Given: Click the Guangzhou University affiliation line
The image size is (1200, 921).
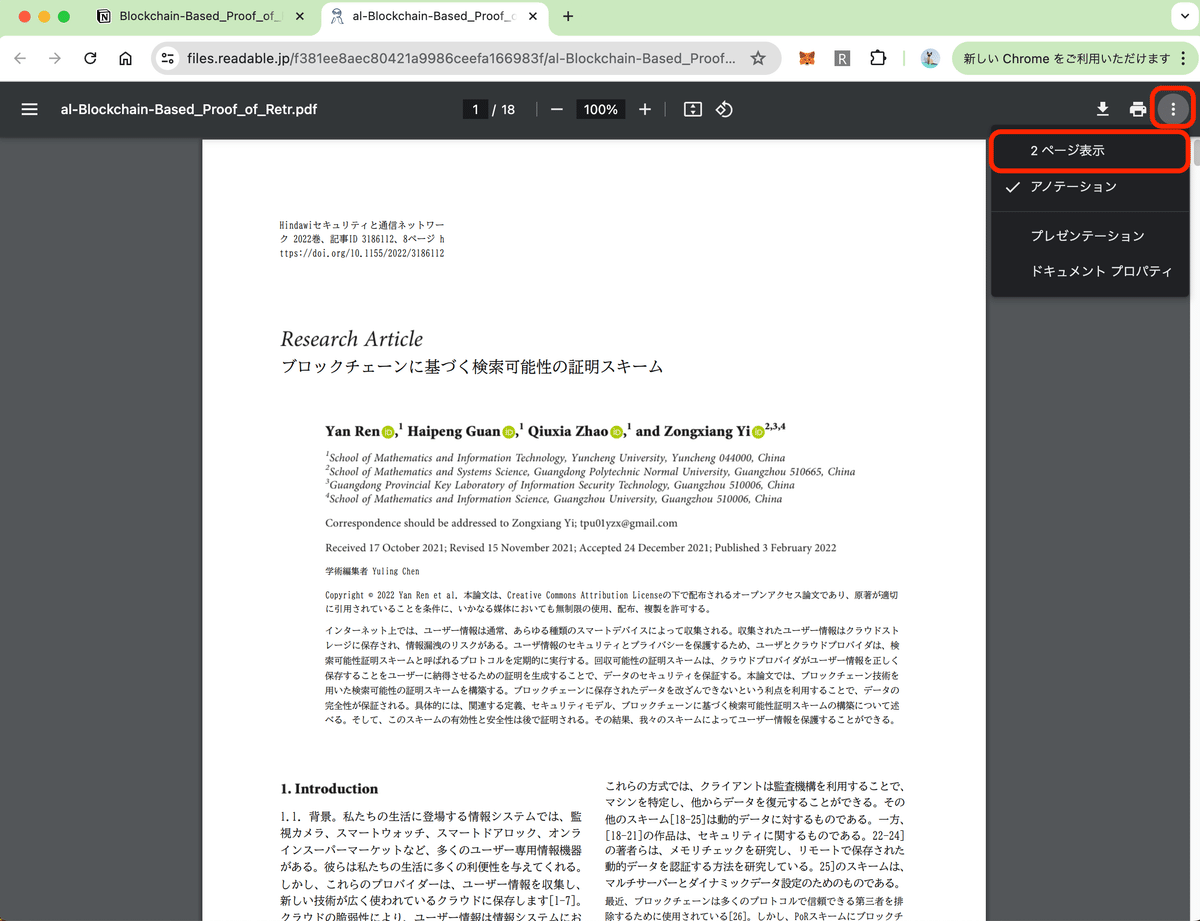Looking at the screenshot, I should point(554,498).
